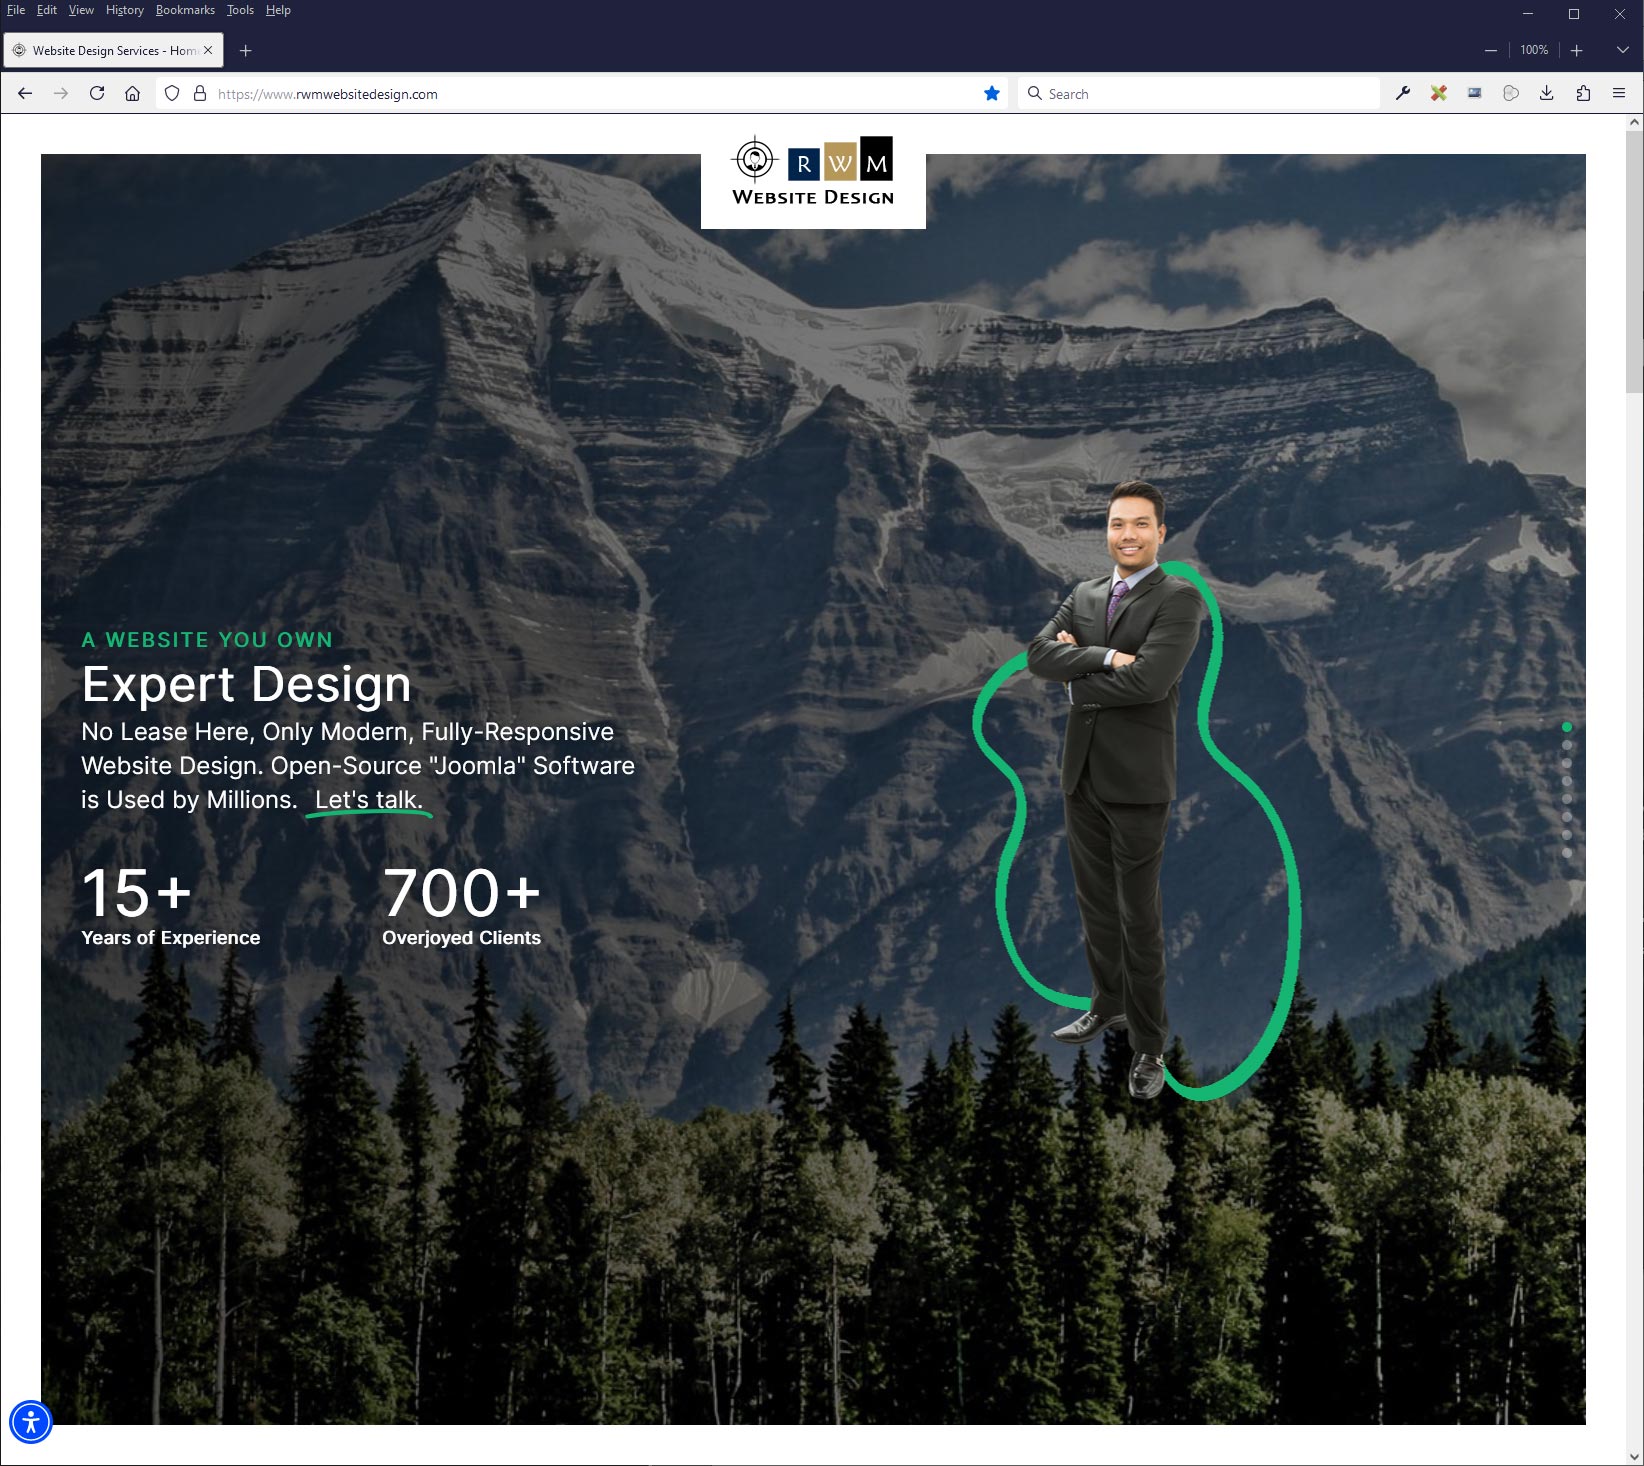Click the grey blob extension icon
The height and width of the screenshot is (1466, 1644).
(x=1511, y=93)
